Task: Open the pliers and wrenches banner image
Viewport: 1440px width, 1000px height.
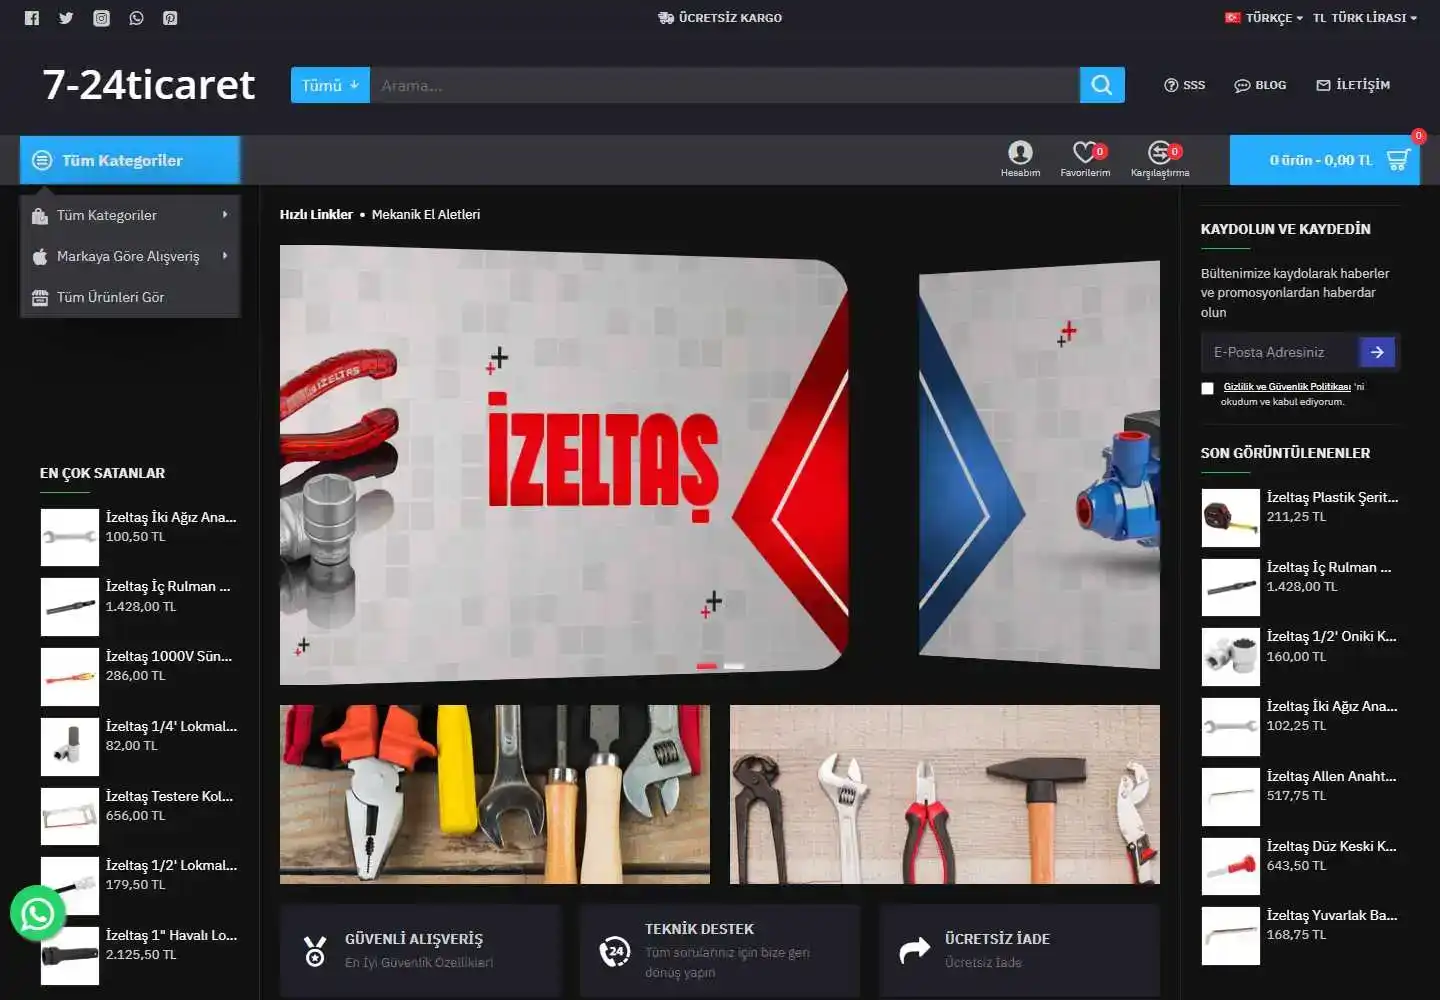Action: (495, 794)
